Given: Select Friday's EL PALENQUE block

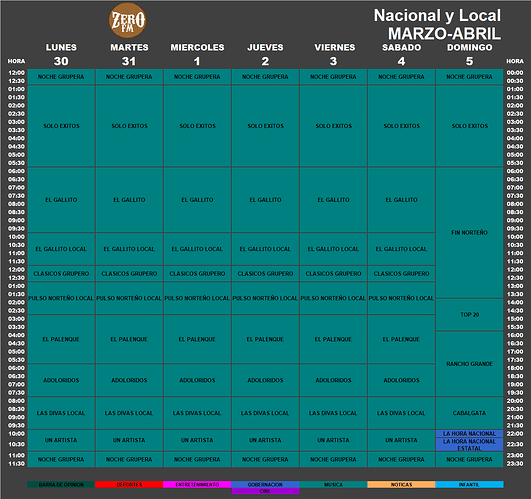Looking at the screenshot, I should coord(333,339).
